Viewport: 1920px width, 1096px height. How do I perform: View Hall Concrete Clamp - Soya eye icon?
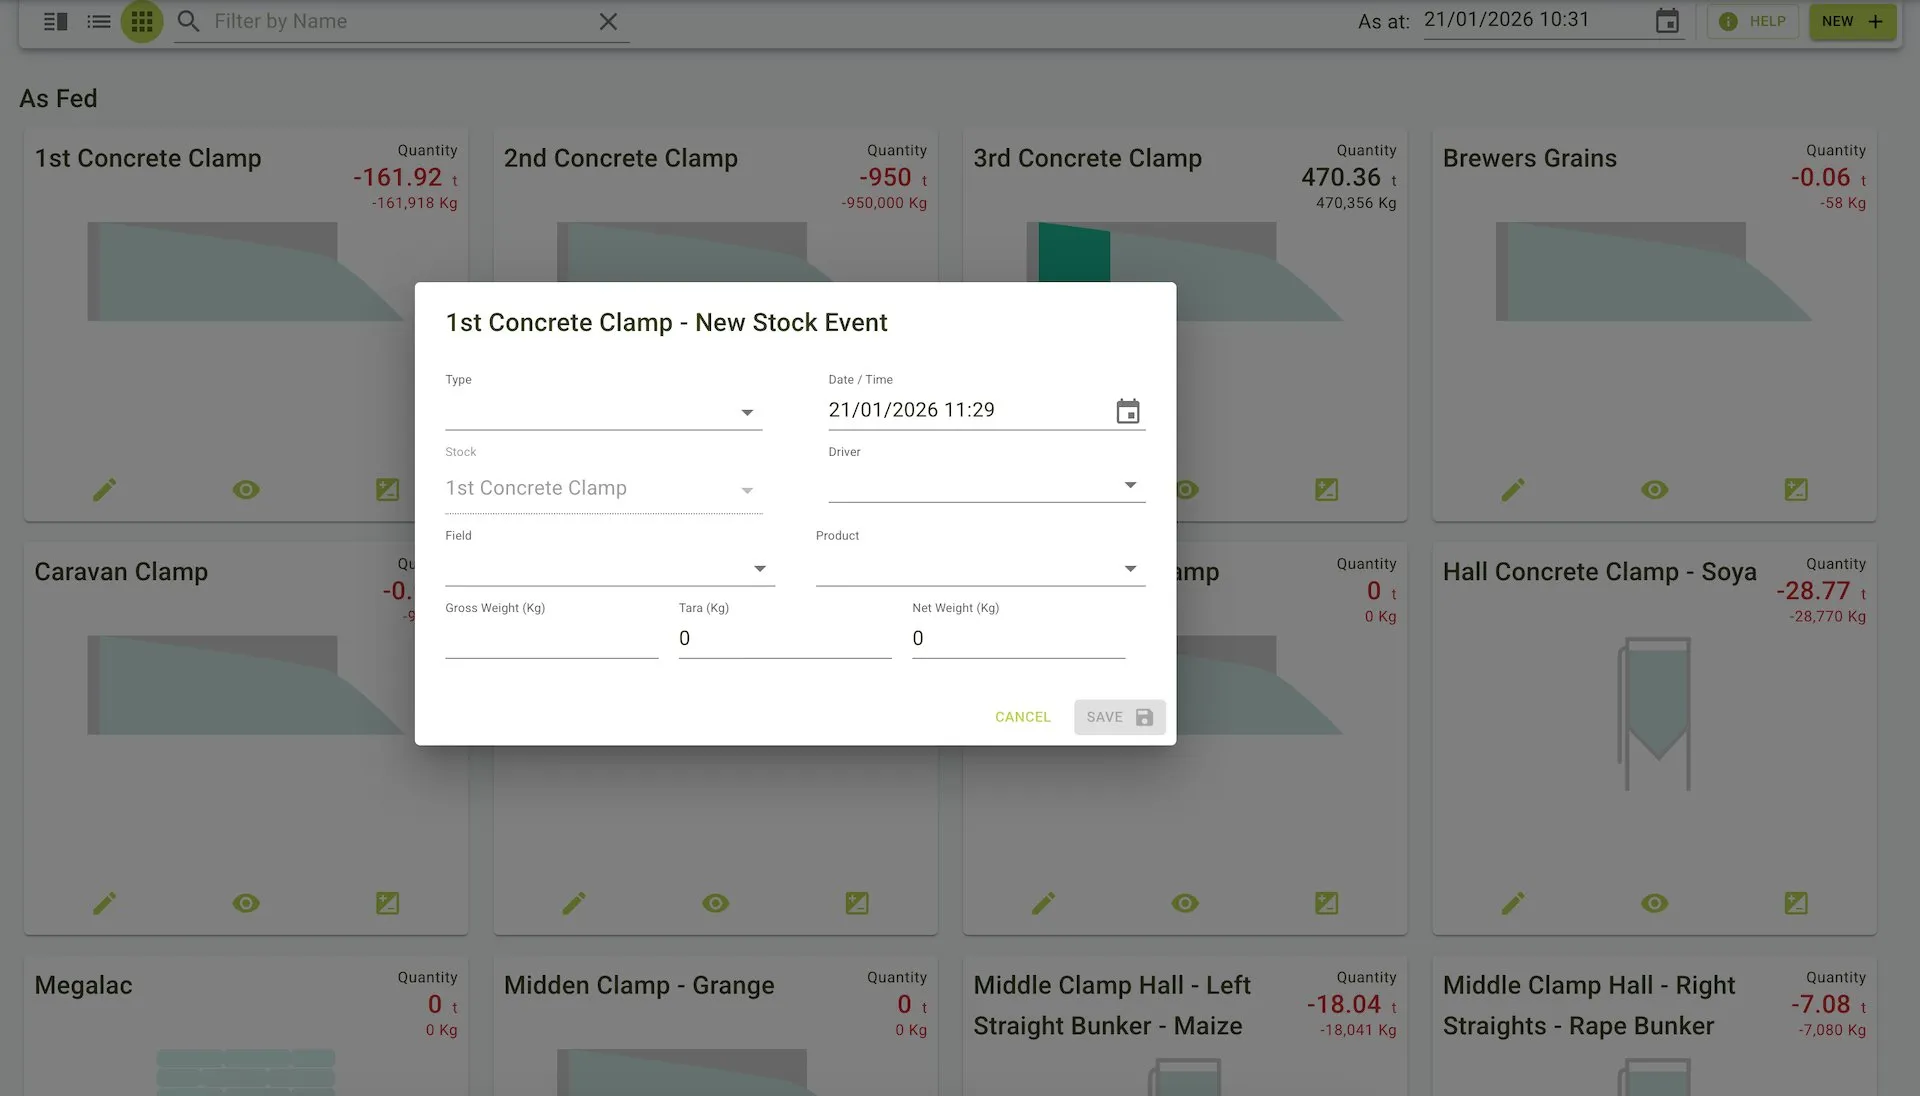click(1655, 904)
